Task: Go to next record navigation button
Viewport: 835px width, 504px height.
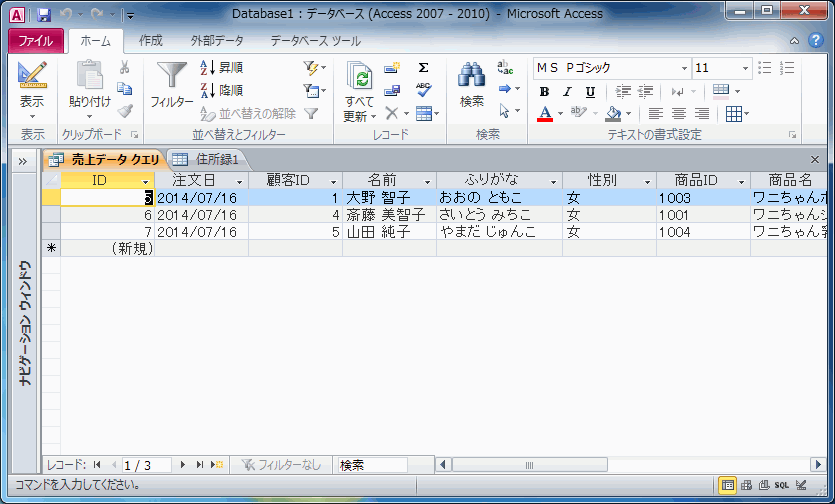Action: 183,465
